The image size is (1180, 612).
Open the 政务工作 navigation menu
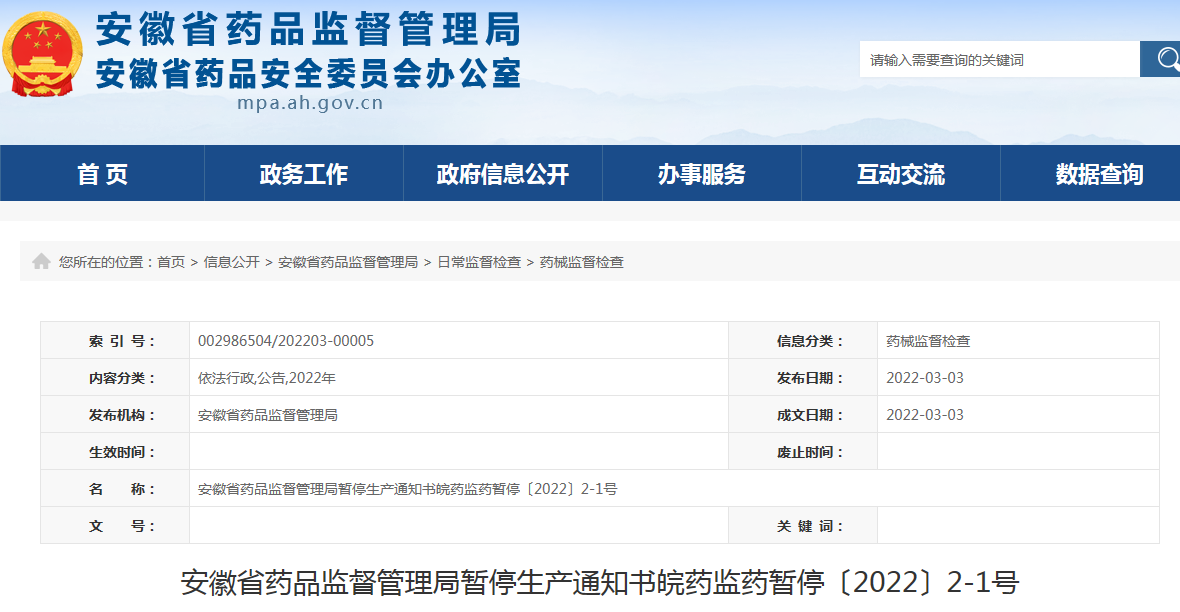click(x=303, y=172)
